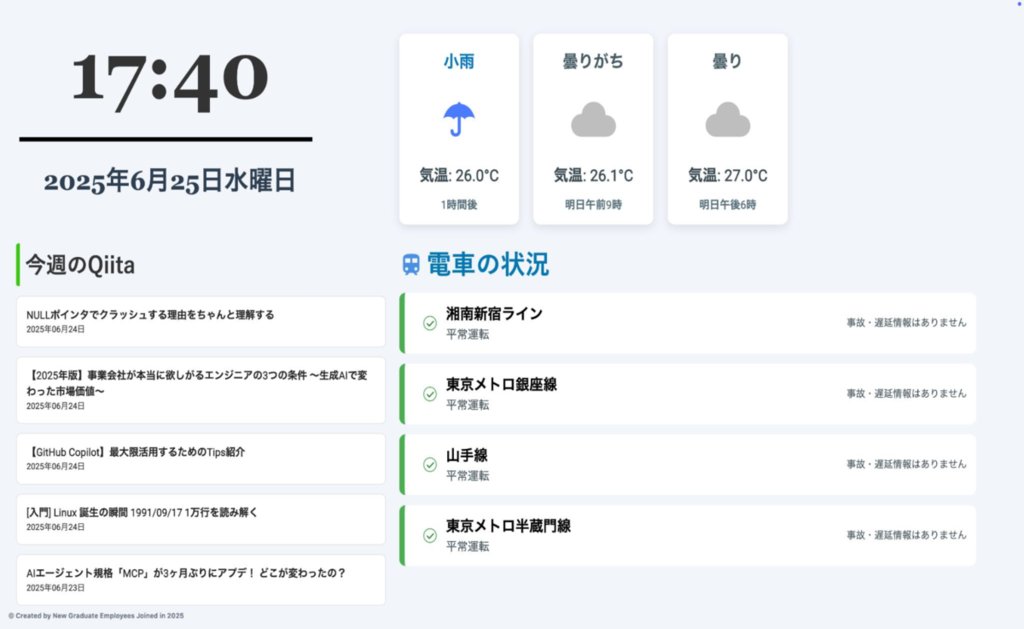1024x629 pixels.
Task: Click the train icon next to 電車の状況
Action: pyautogui.click(x=410, y=264)
